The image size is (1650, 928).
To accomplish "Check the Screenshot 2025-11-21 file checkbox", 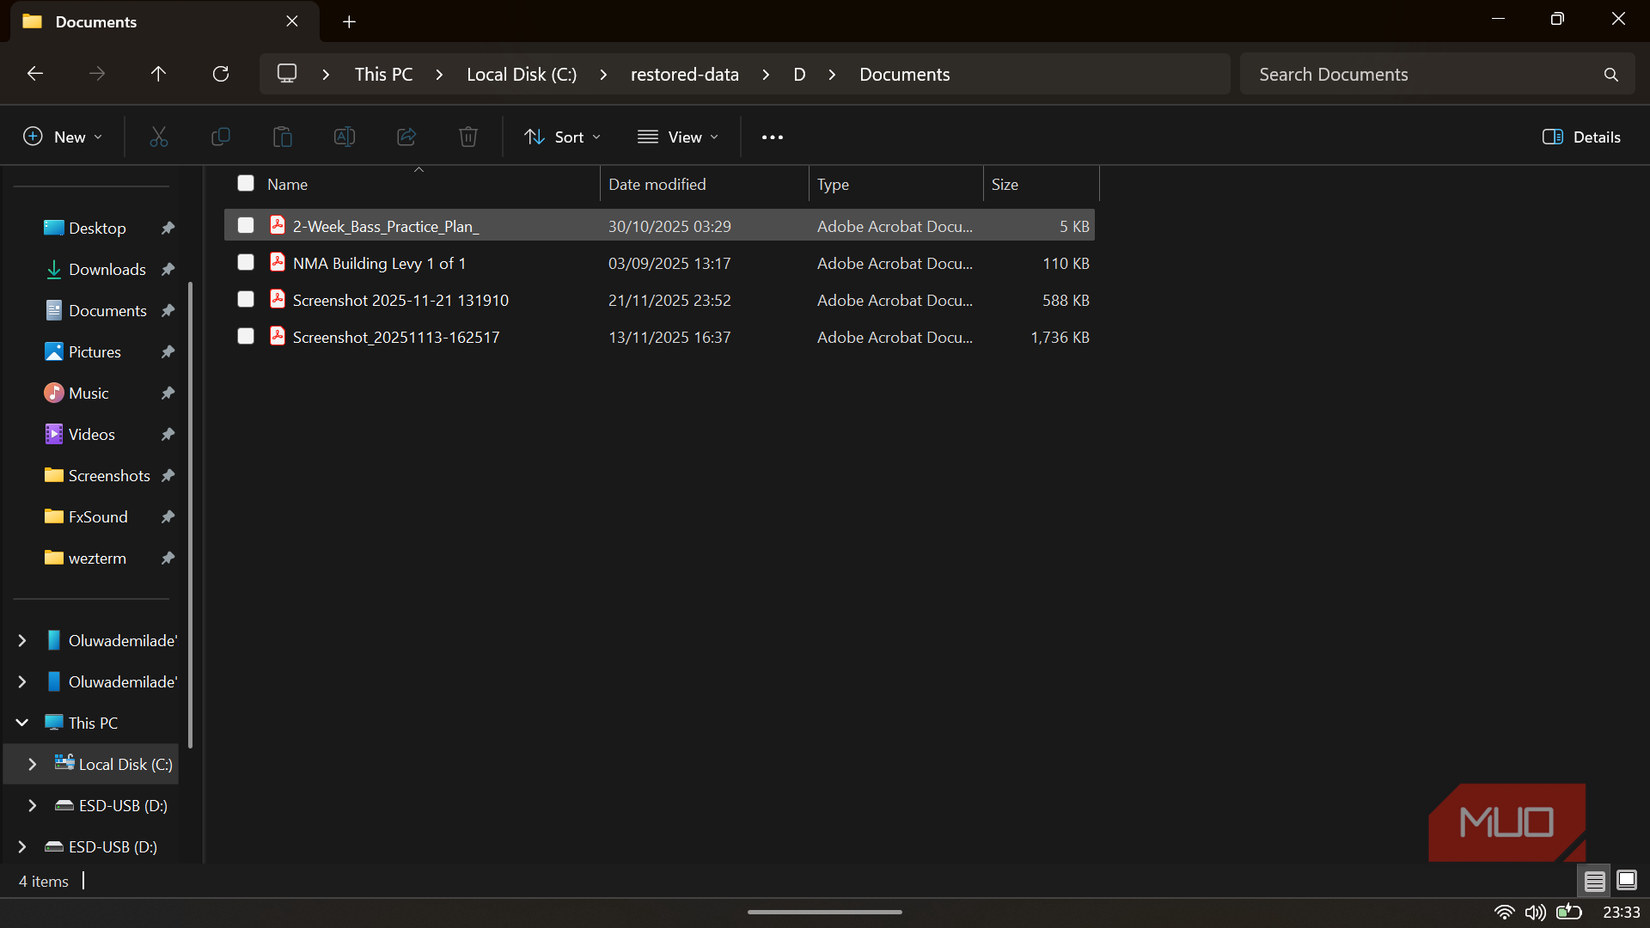I will click(x=245, y=299).
